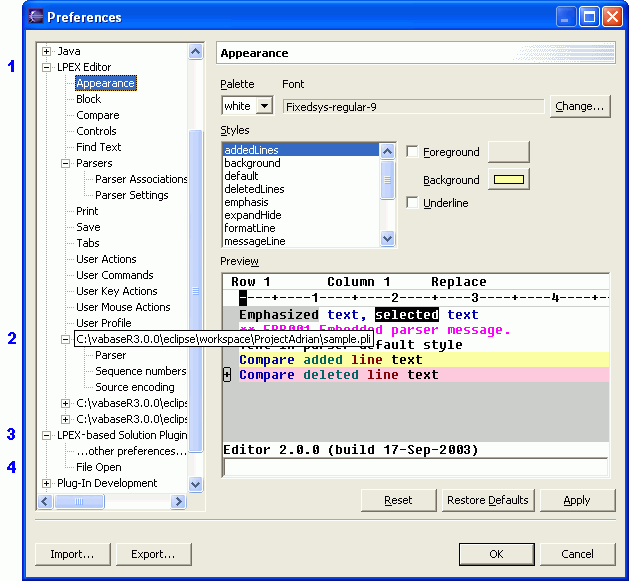Select background in Styles list
Screen dimensions: 629x581
pyautogui.click(x=300, y=163)
